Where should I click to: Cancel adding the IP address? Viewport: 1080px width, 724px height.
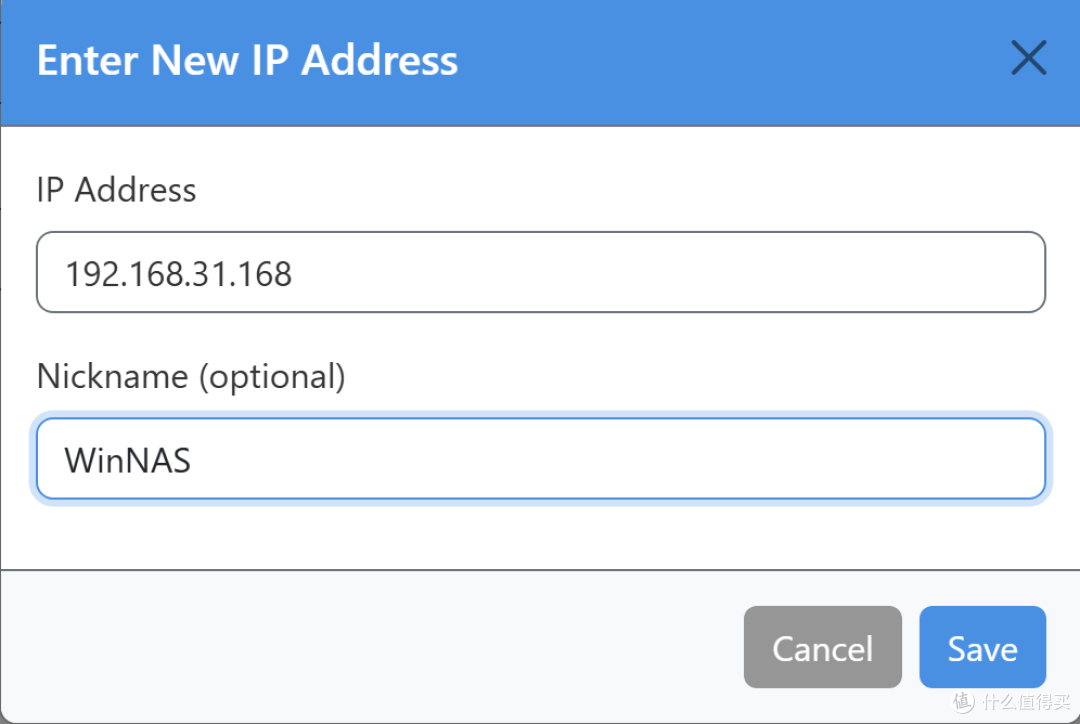coord(822,648)
